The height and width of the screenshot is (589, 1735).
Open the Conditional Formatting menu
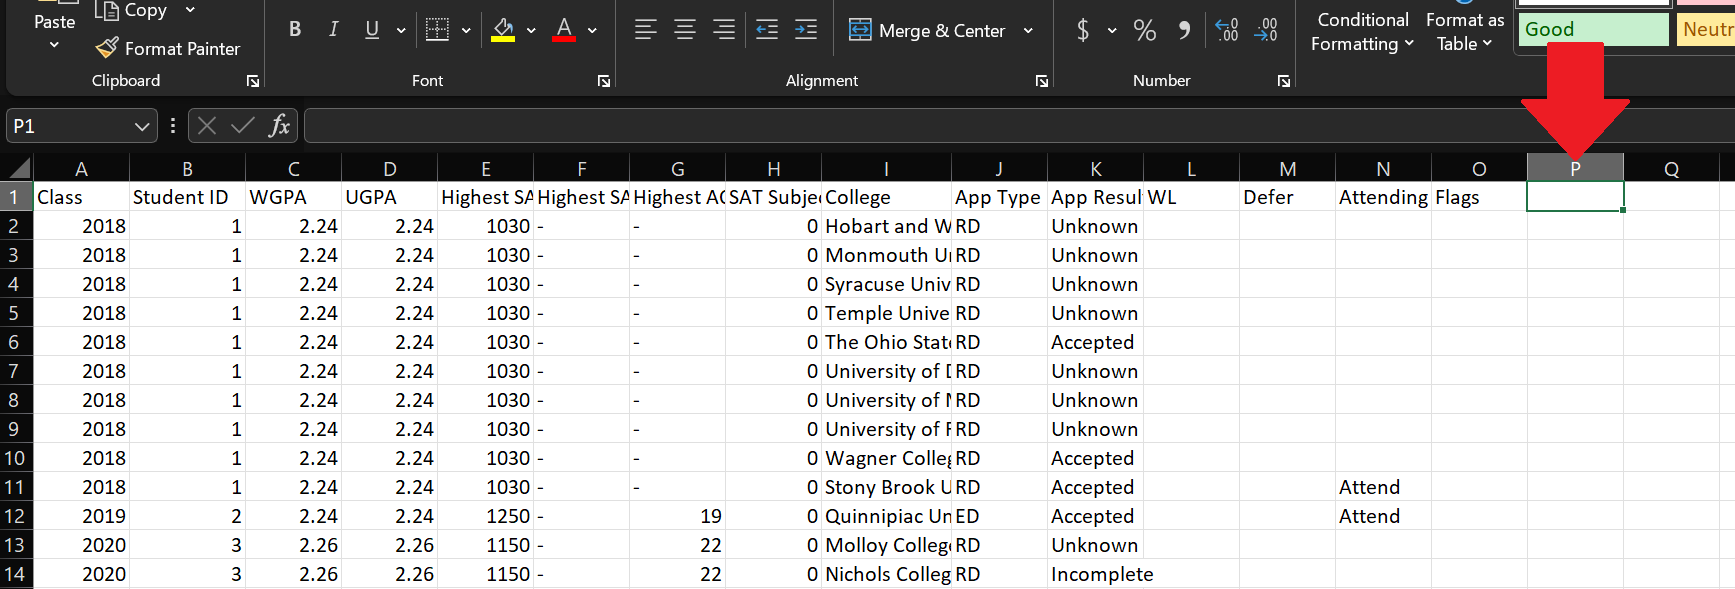[x=1362, y=31]
